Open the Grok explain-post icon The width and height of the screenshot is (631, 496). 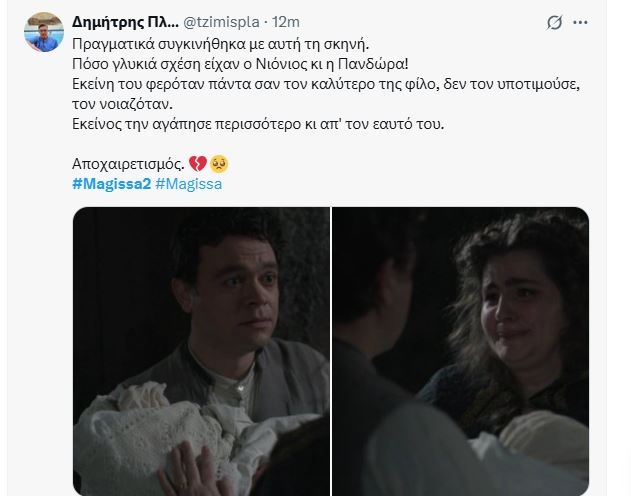(554, 23)
